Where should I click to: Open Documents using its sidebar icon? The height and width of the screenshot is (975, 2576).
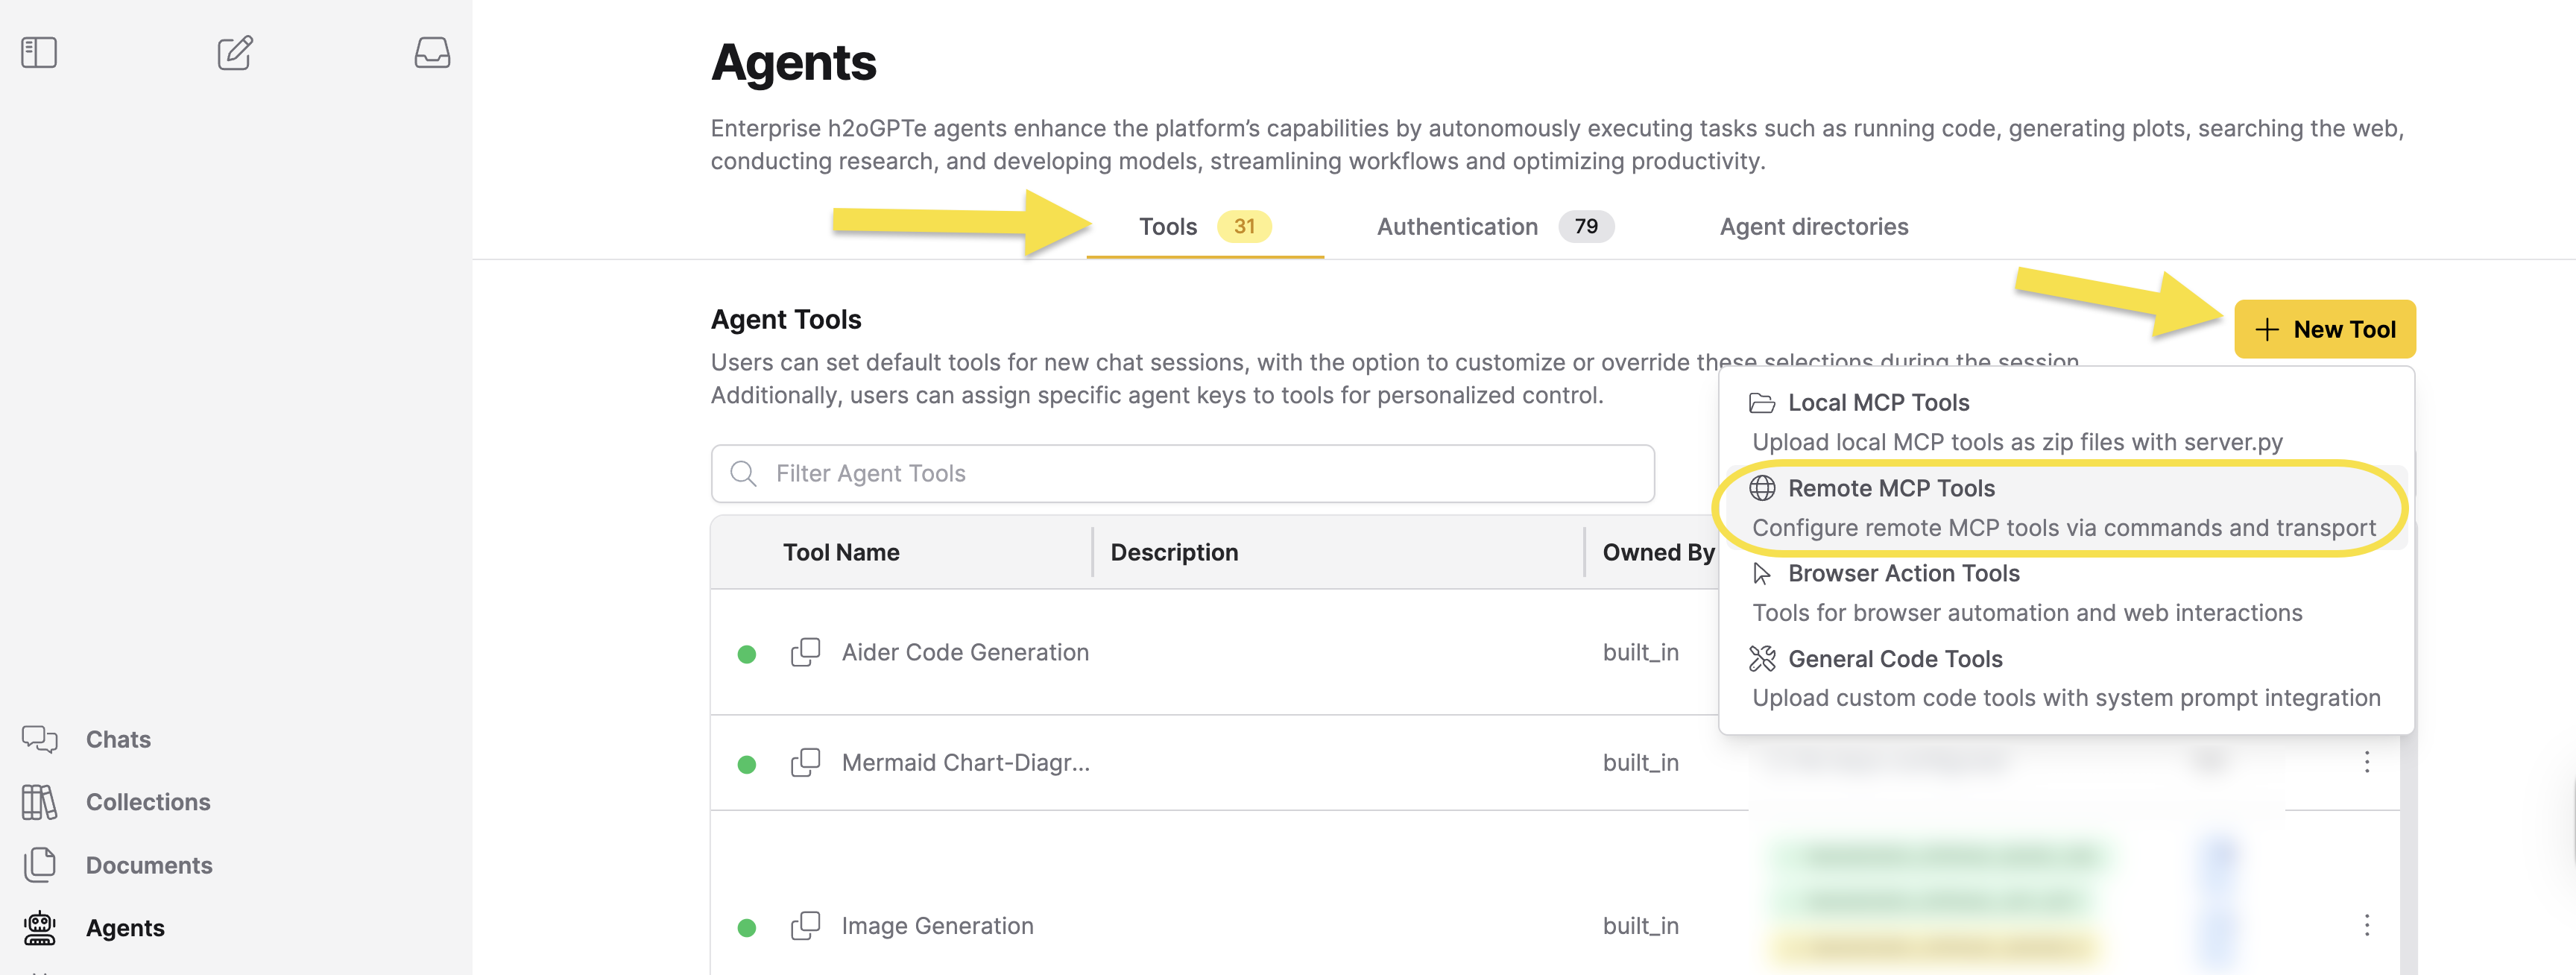click(x=39, y=864)
